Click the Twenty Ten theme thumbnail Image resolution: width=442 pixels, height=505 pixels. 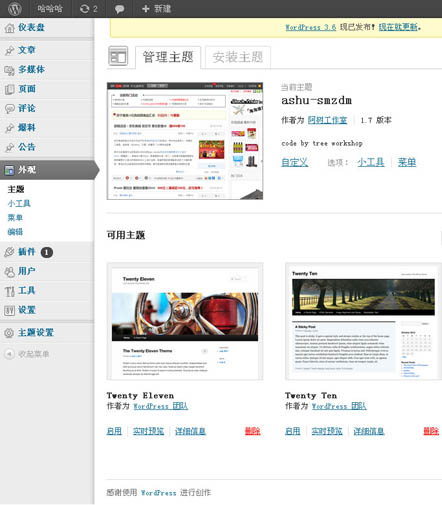point(363,321)
